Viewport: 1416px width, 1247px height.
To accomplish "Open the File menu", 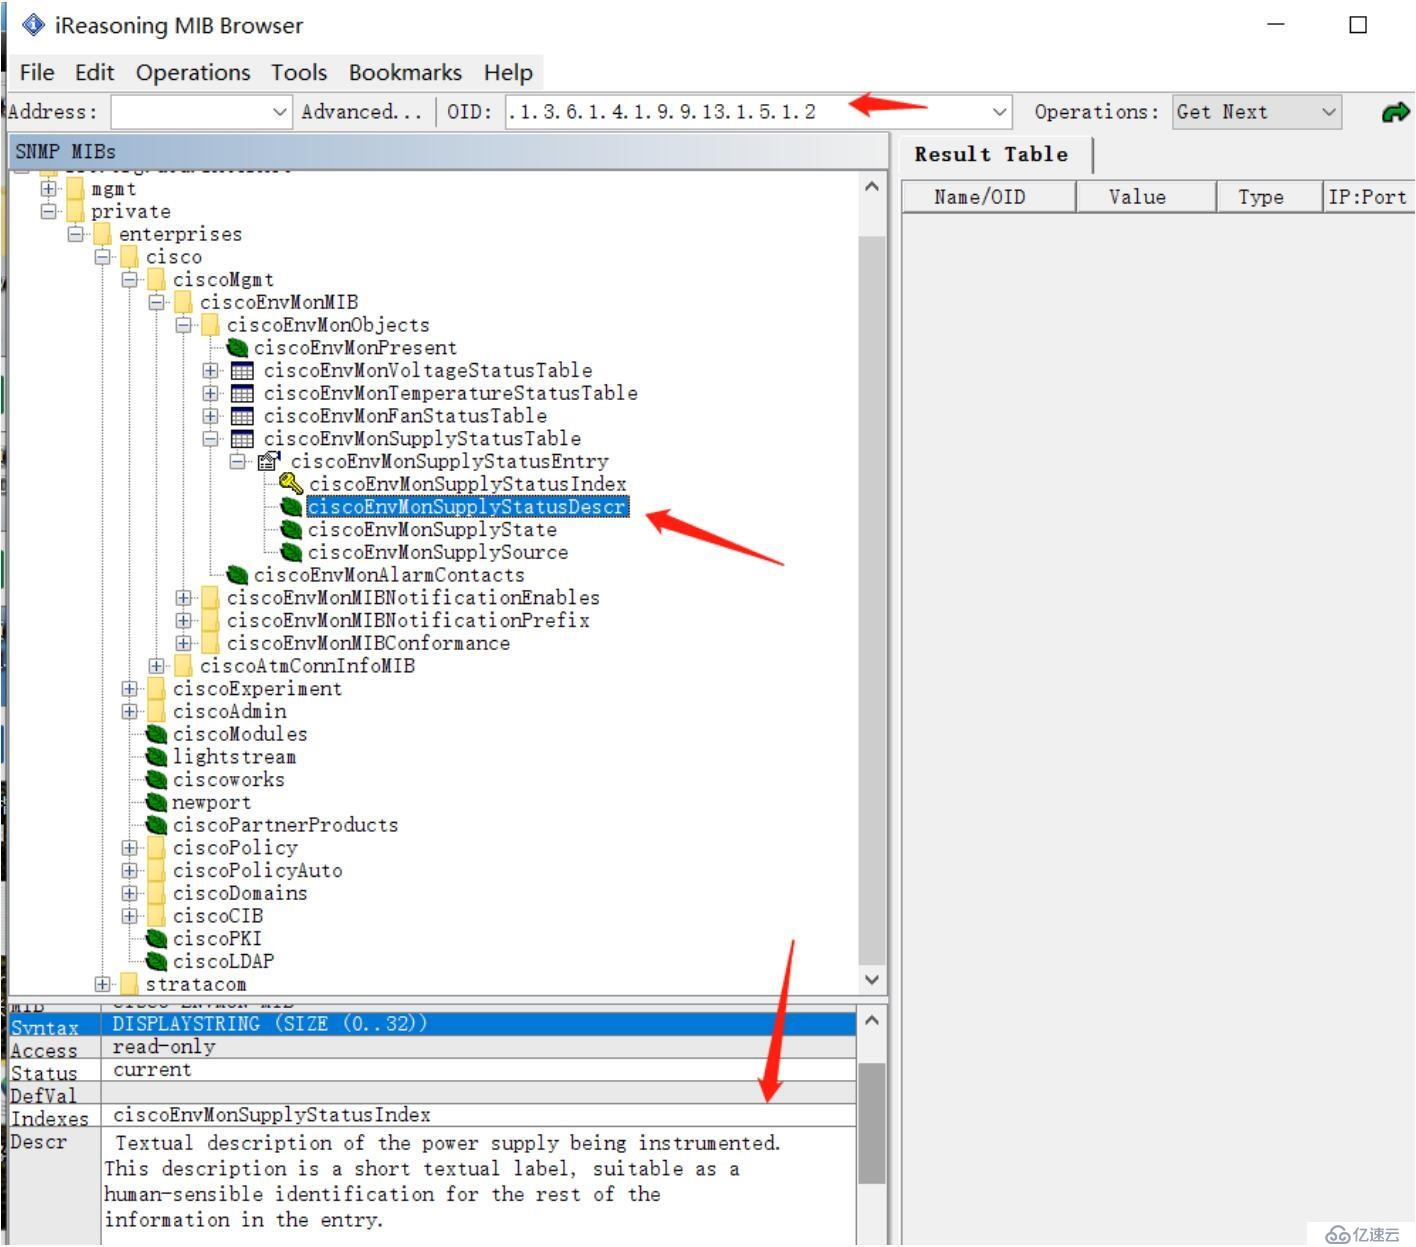I will click(x=37, y=72).
